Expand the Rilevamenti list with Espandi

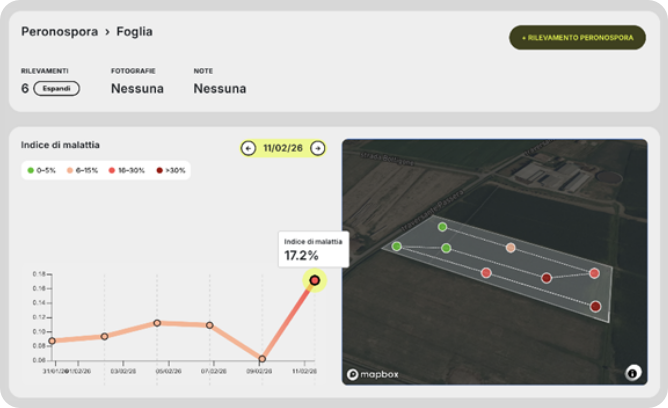56,88
